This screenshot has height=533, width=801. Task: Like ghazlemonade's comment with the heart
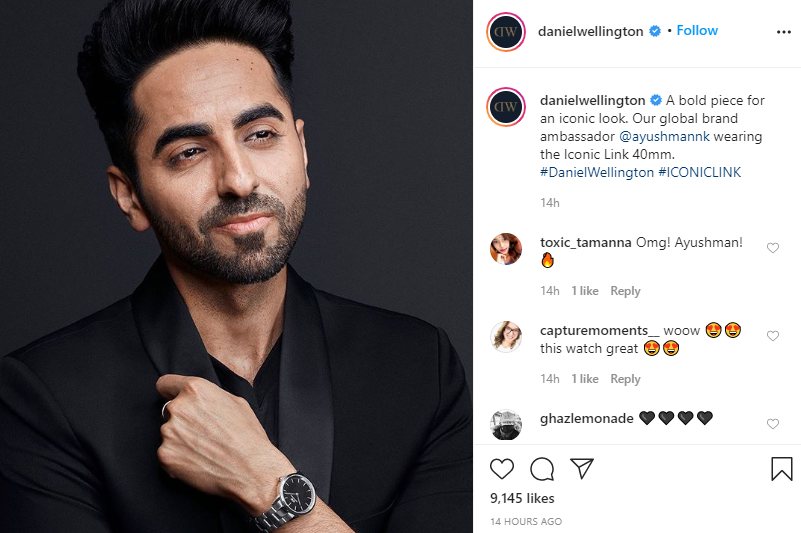pyautogui.click(x=773, y=424)
